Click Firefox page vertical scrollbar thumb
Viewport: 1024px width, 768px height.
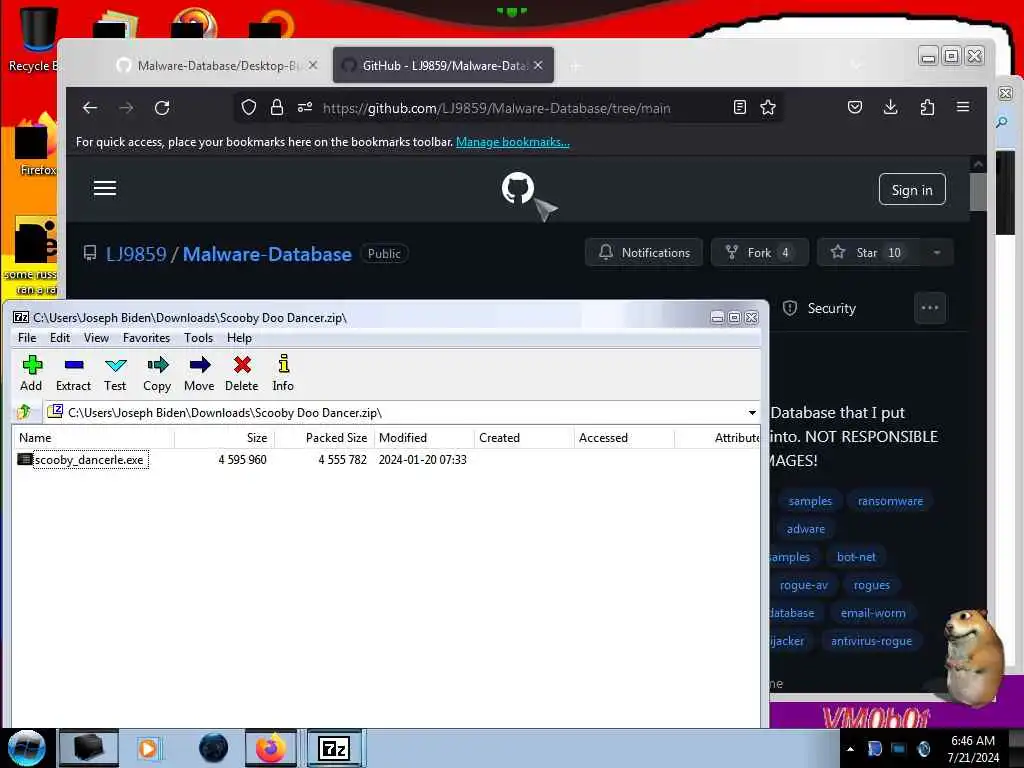click(978, 192)
